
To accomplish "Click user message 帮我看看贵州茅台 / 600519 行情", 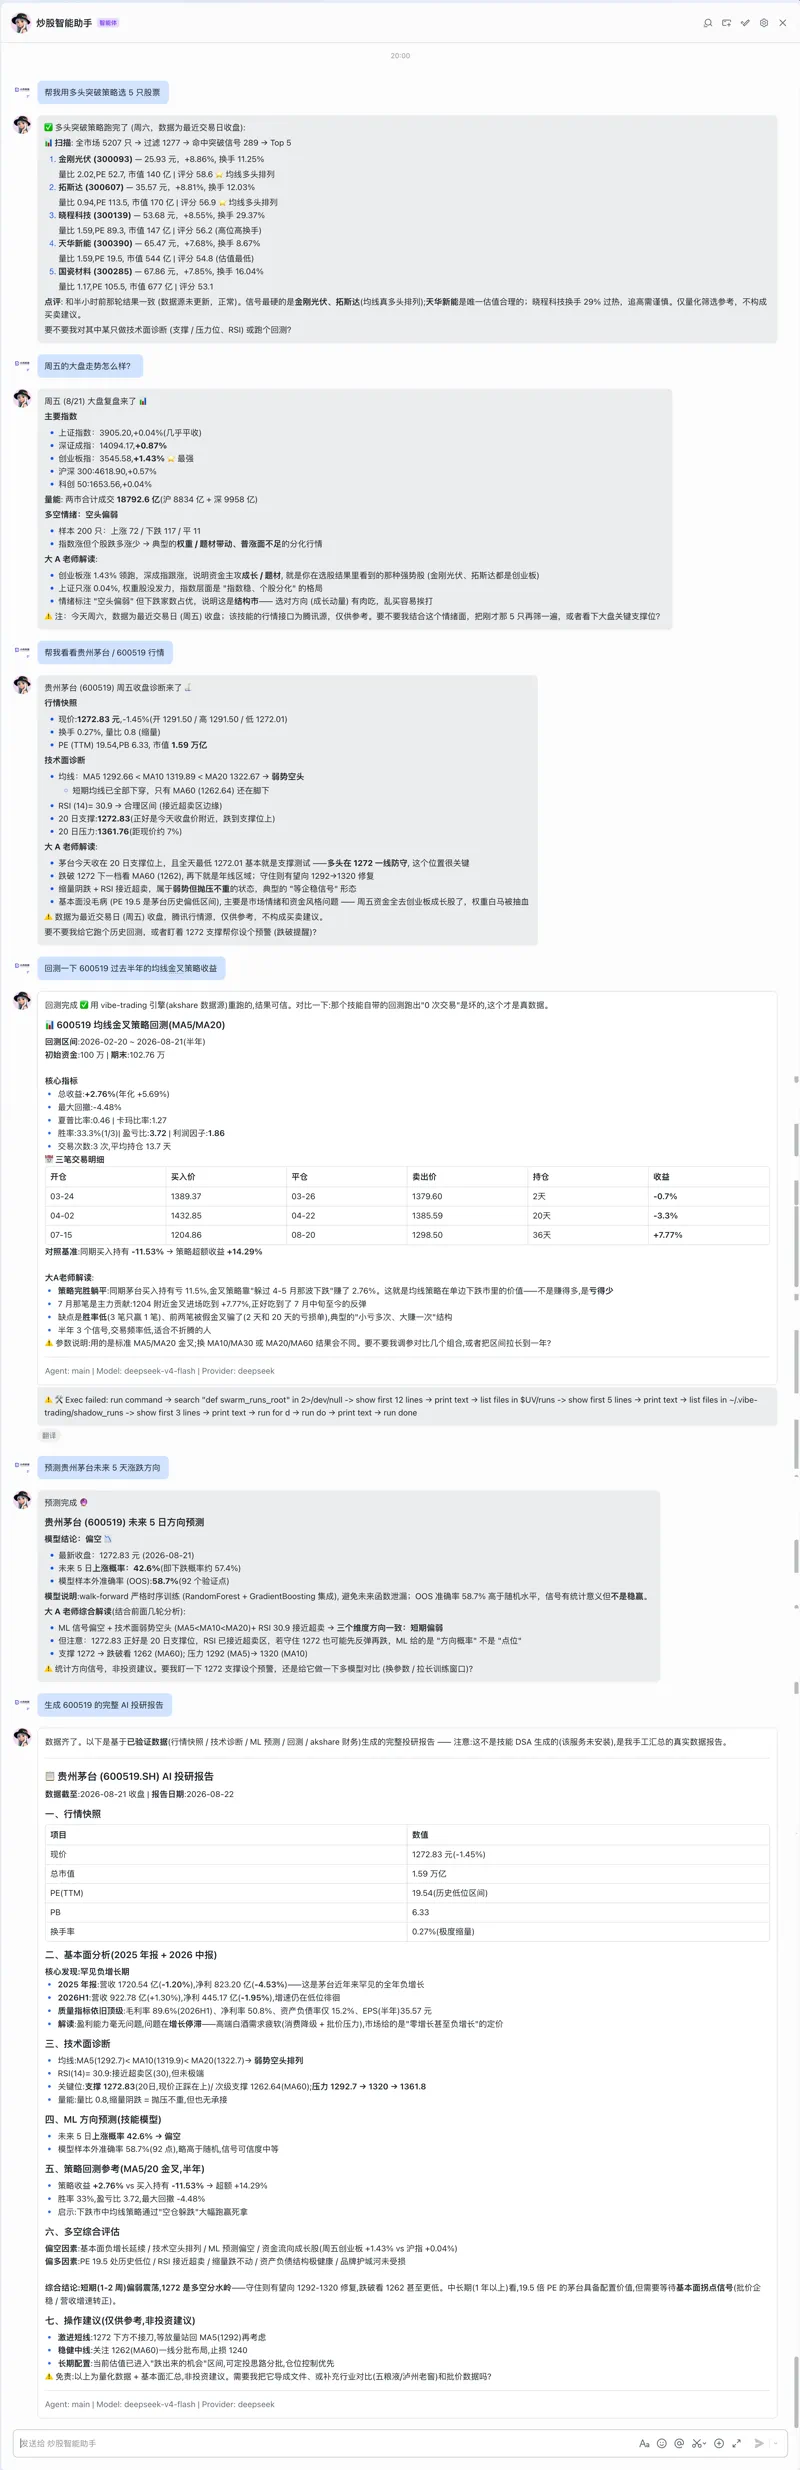I will pos(104,652).
